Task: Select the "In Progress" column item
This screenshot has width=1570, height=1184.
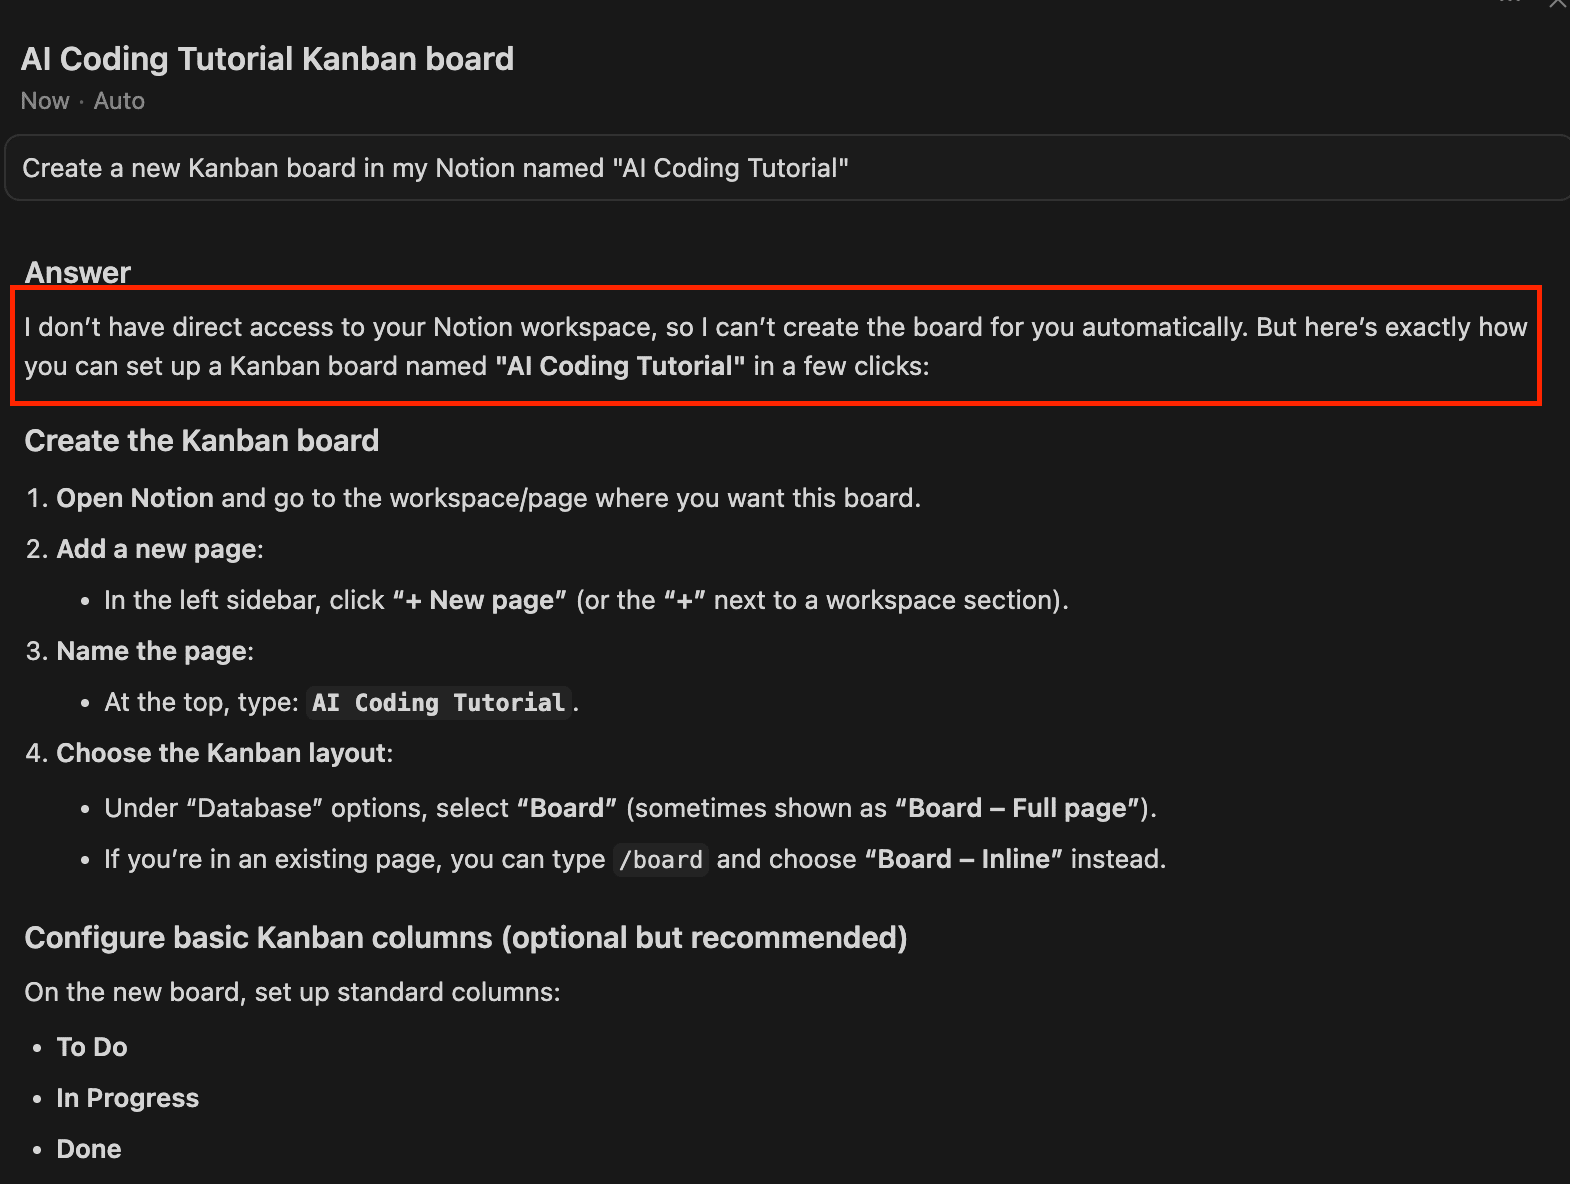Action: (127, 1097)
